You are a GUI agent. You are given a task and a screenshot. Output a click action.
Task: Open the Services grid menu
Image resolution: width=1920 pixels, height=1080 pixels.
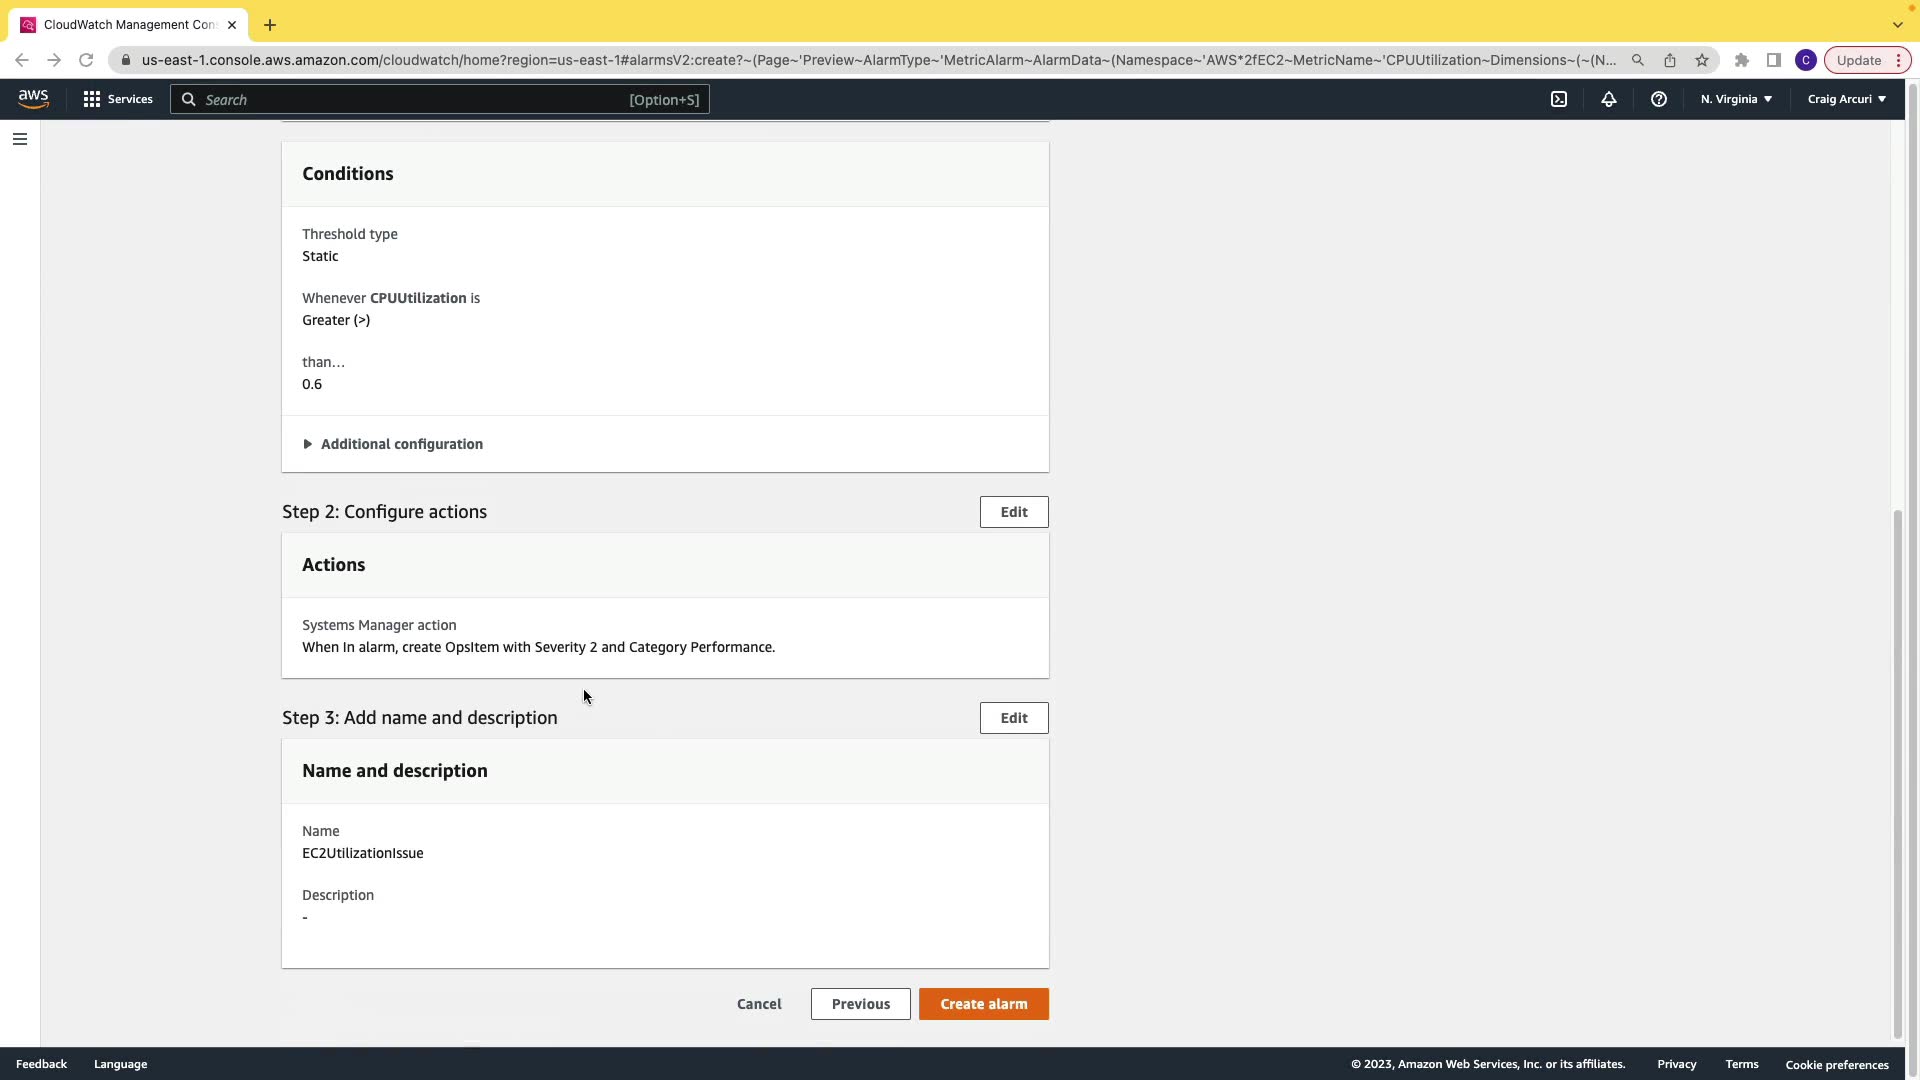coord(118,99)
